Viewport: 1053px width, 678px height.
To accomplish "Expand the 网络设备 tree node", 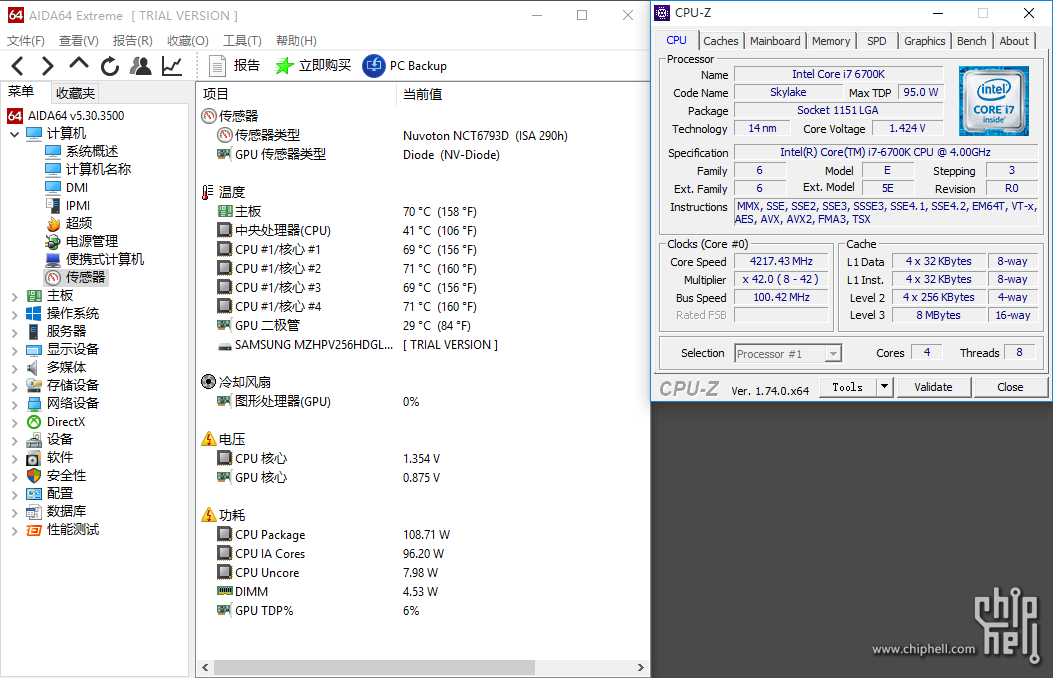I will pyautogui.click(x=15, y=403).
